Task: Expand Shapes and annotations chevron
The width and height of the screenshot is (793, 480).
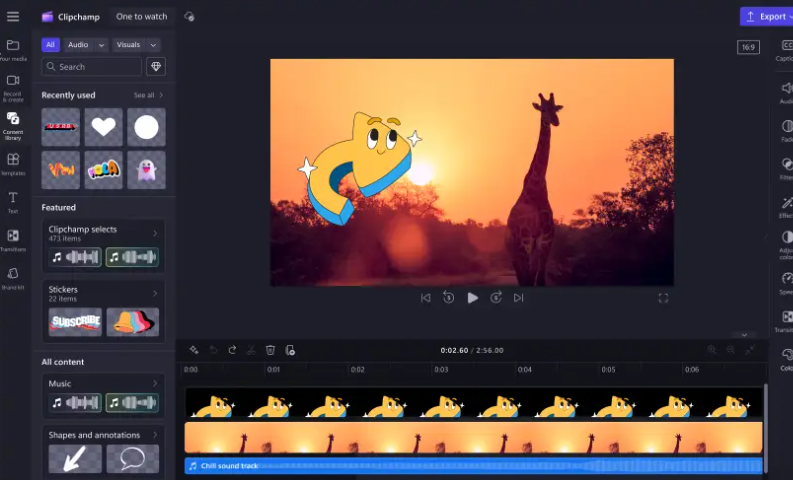Action: tap(155, 435)
